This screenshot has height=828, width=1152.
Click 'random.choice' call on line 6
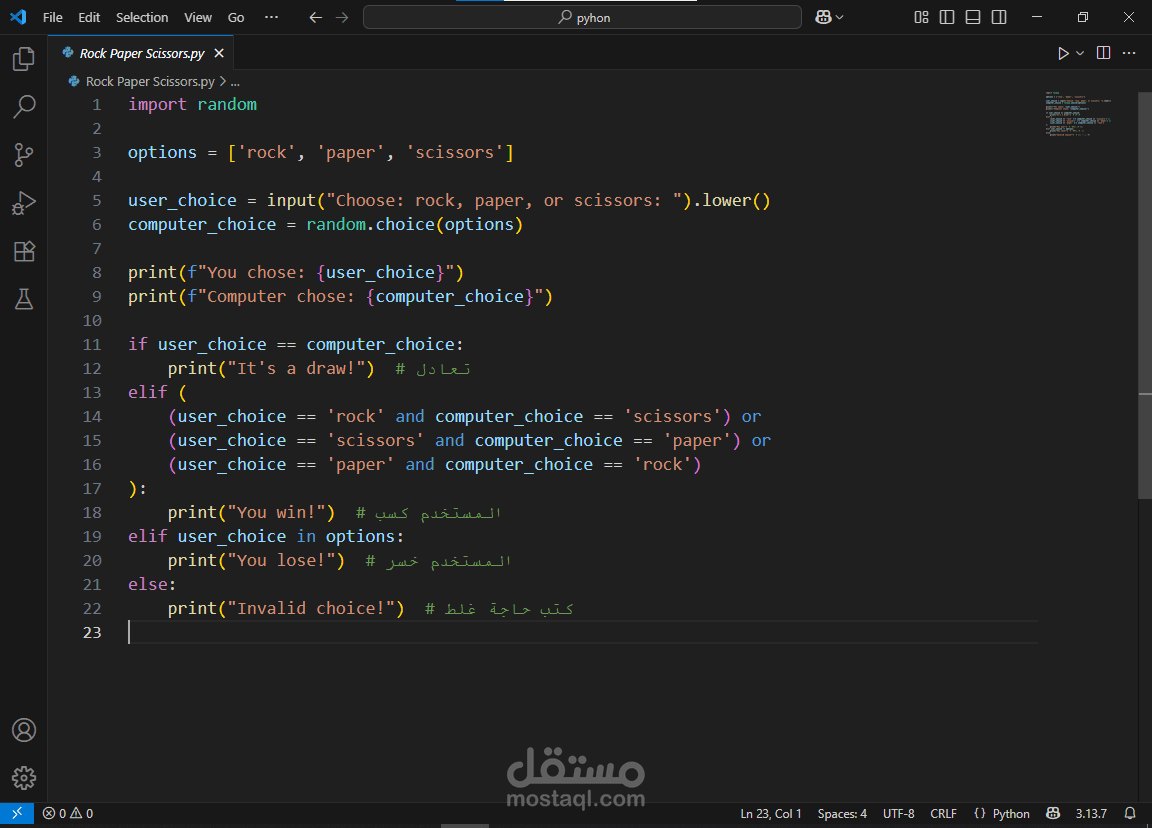click(370, 224)
